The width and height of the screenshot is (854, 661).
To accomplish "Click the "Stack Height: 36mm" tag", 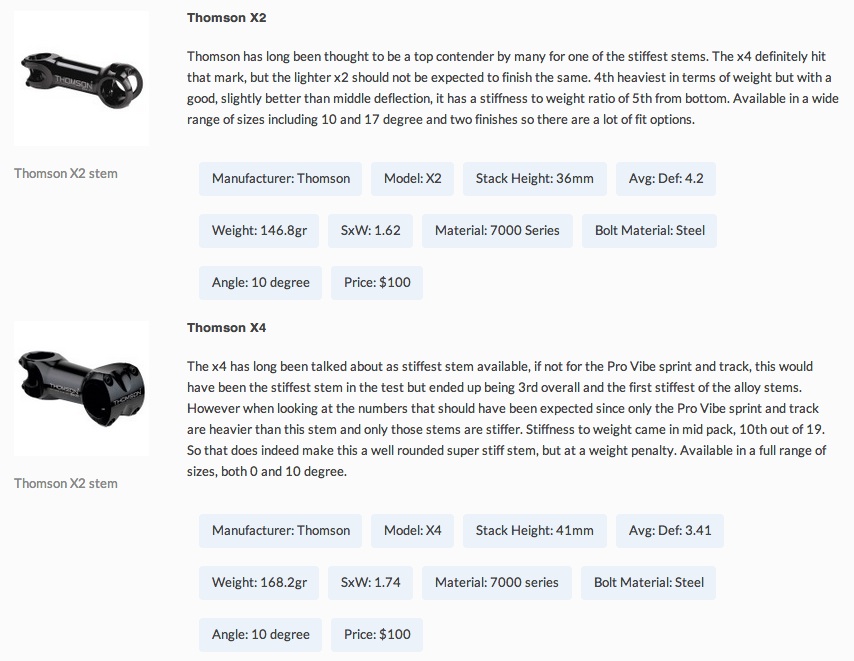I will [x=534, y=179].
